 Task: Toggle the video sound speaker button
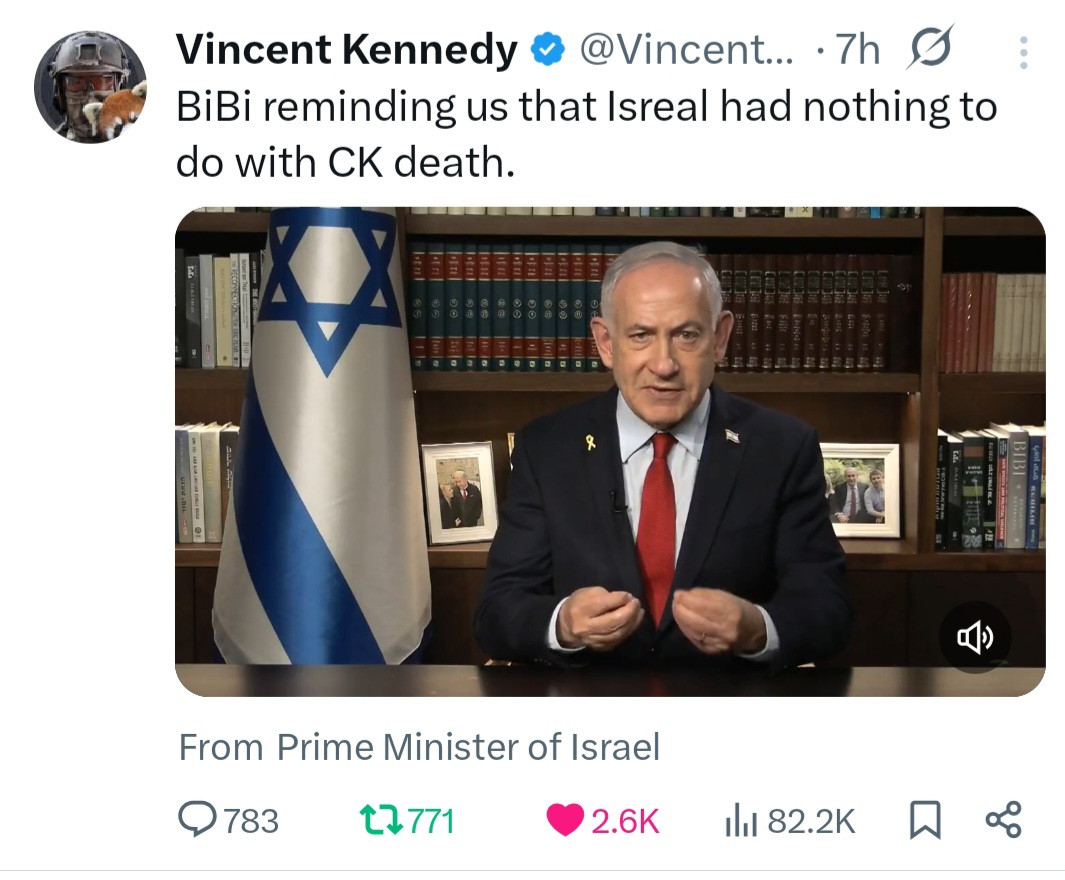(x=975, y=637)
